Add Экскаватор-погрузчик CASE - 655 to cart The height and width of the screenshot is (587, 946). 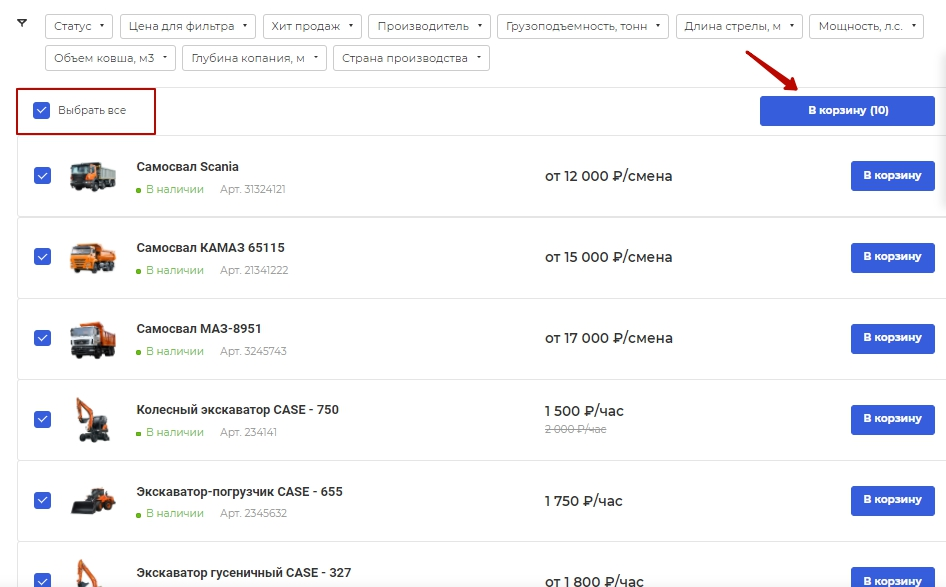[892, 500]
